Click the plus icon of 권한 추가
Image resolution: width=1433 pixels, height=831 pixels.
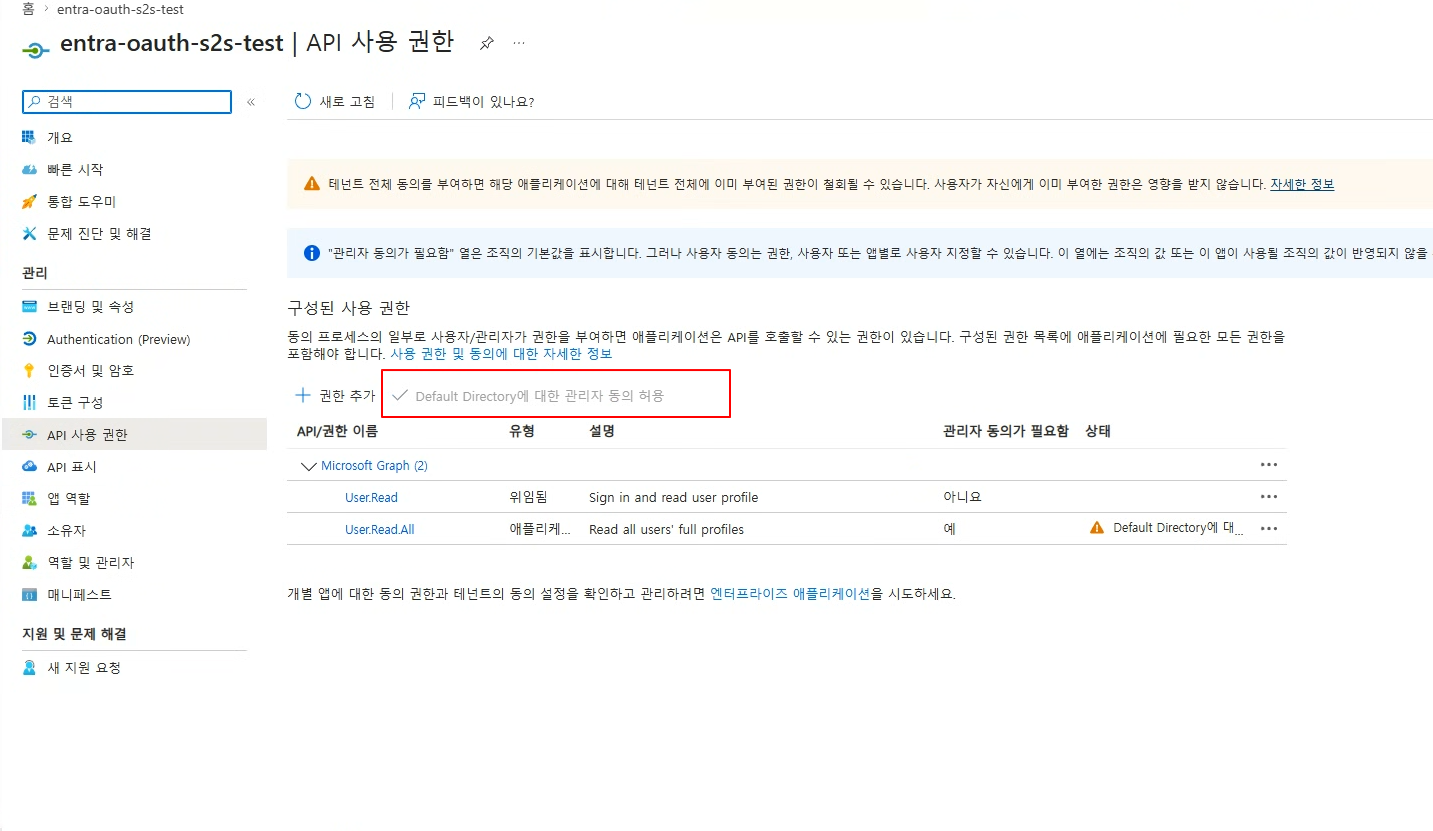tap(303, 395)
